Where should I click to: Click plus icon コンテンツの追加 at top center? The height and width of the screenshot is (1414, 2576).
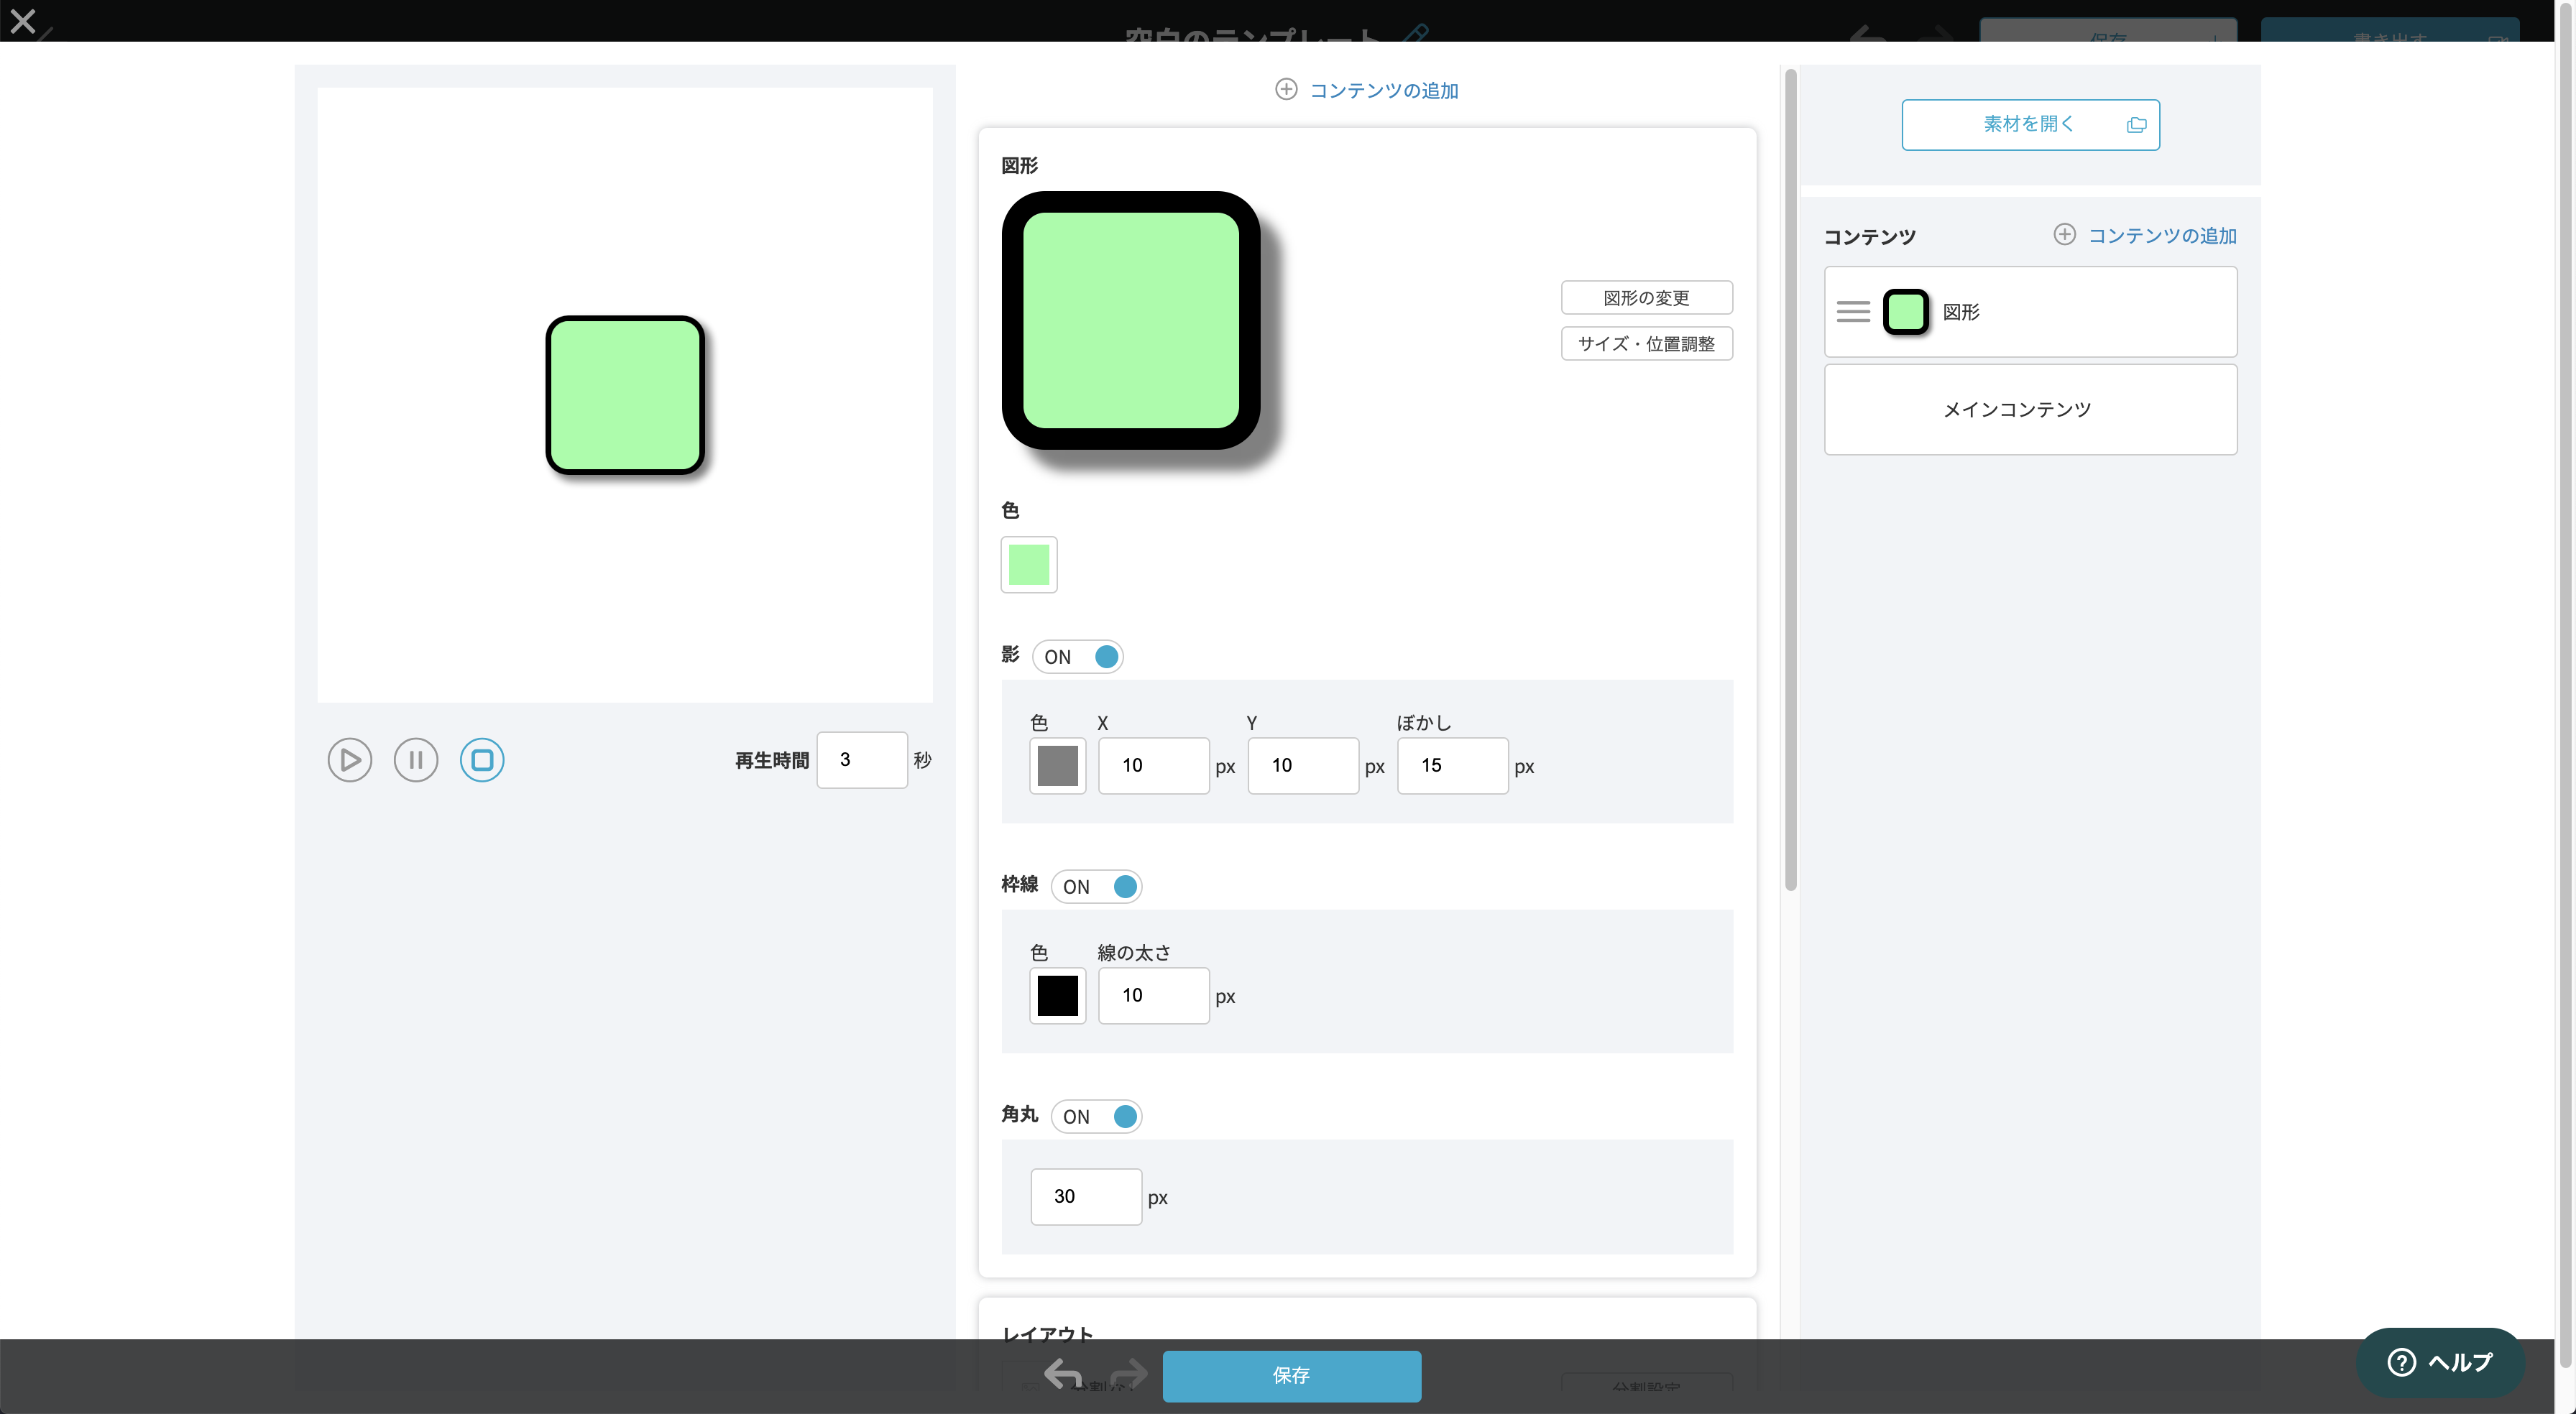[x=1285, y=90]
